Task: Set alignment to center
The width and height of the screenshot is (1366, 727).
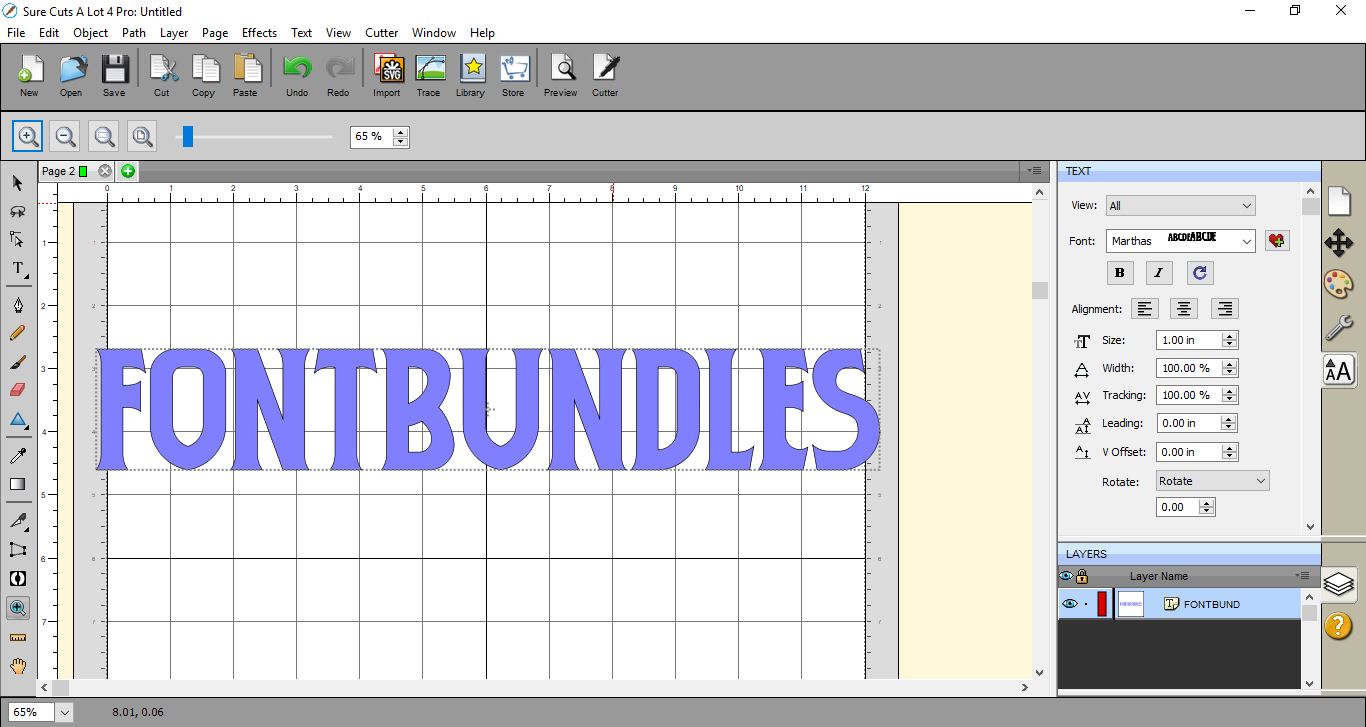Action: pyautogui.click(x=1184, y=309)
